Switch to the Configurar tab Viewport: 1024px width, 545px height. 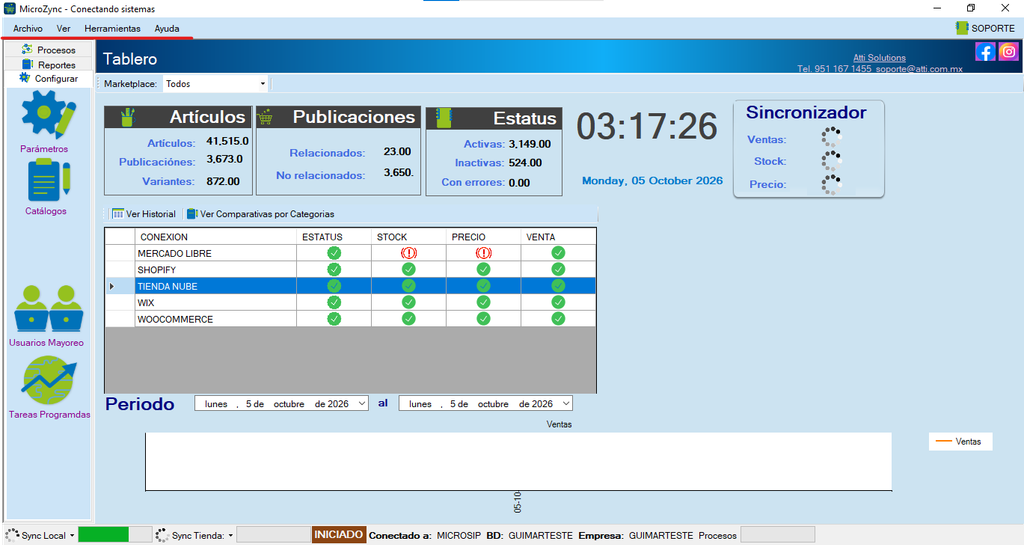(49, 78)
